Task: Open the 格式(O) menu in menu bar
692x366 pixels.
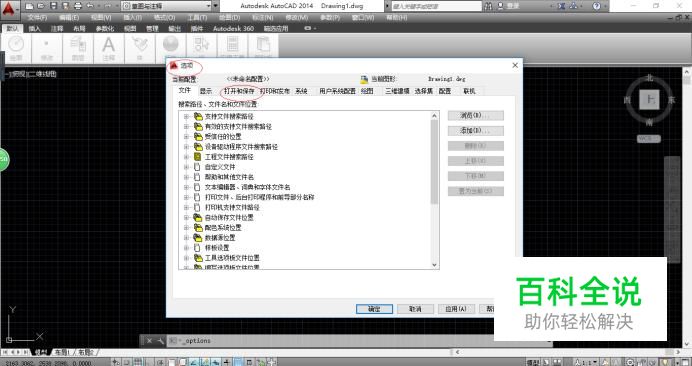Action: 164,18
